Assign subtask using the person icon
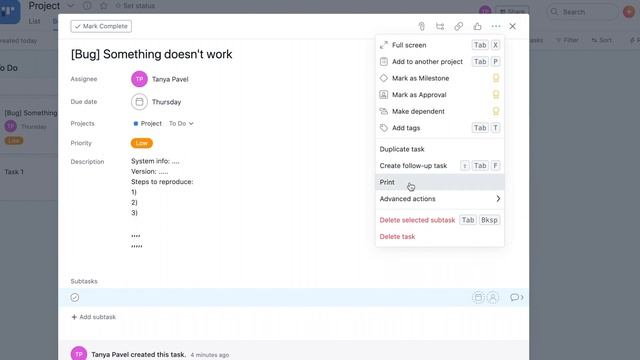The image size is (640, 360). 493,298
